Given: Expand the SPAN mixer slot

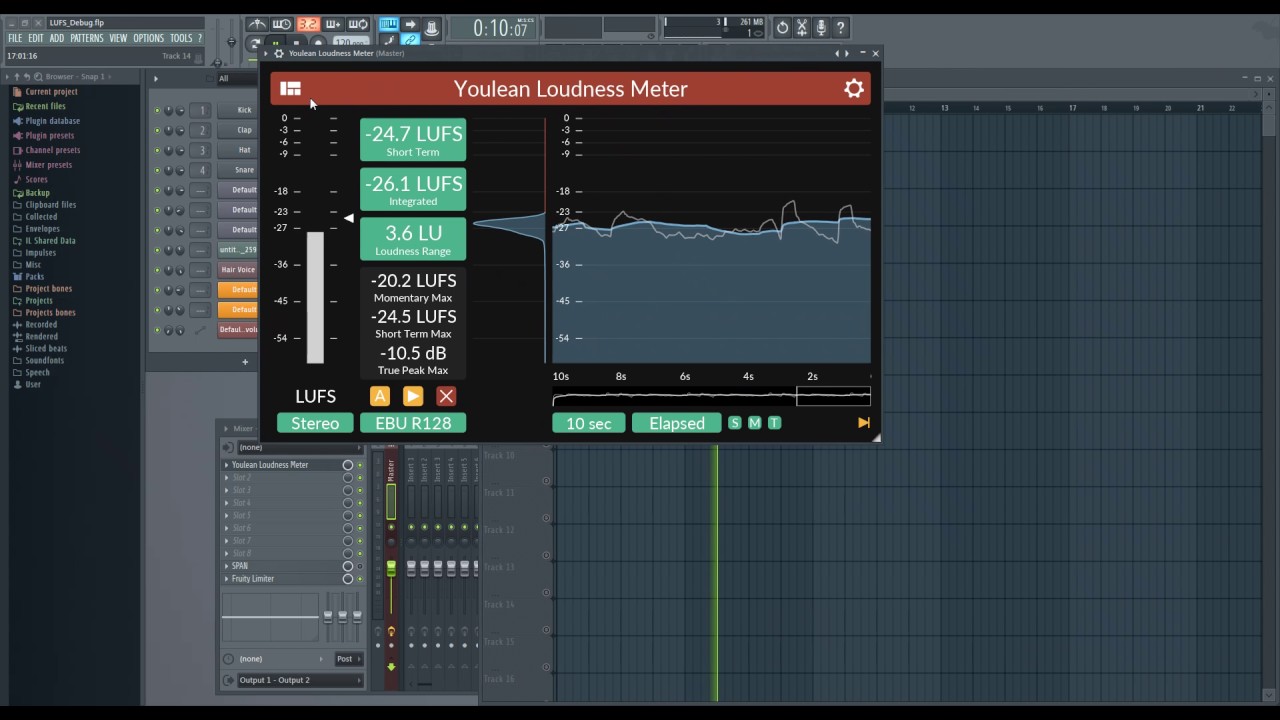Looking at the screenshot, I should (227, 566).
